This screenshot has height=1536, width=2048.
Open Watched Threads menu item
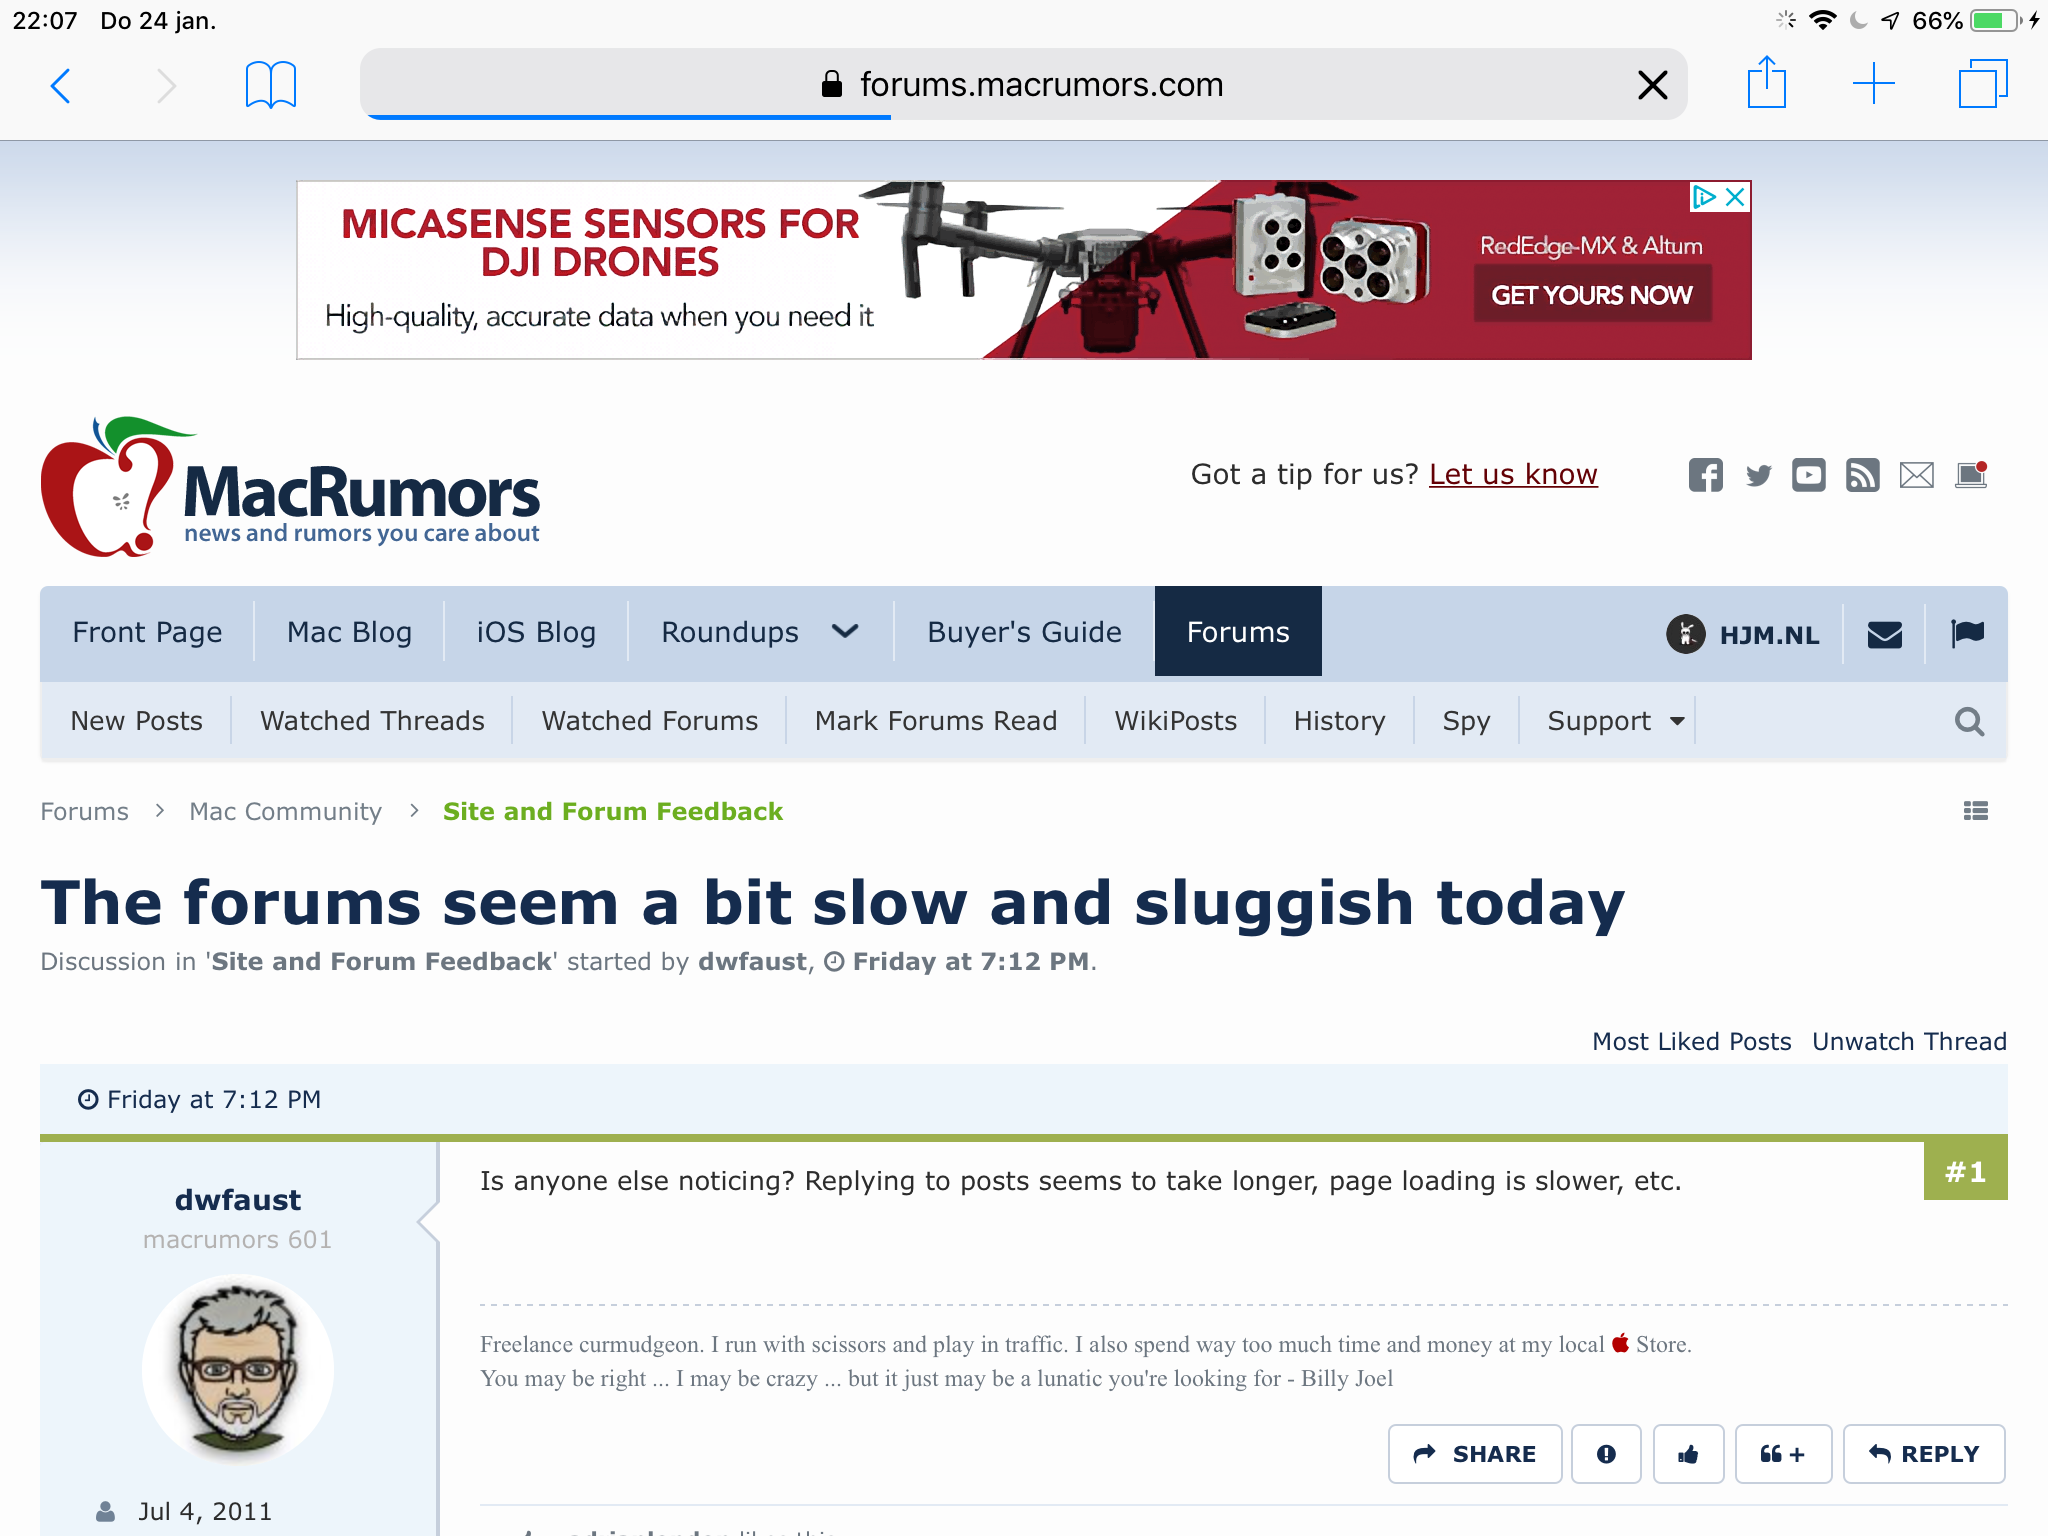(x=372, y=721)
